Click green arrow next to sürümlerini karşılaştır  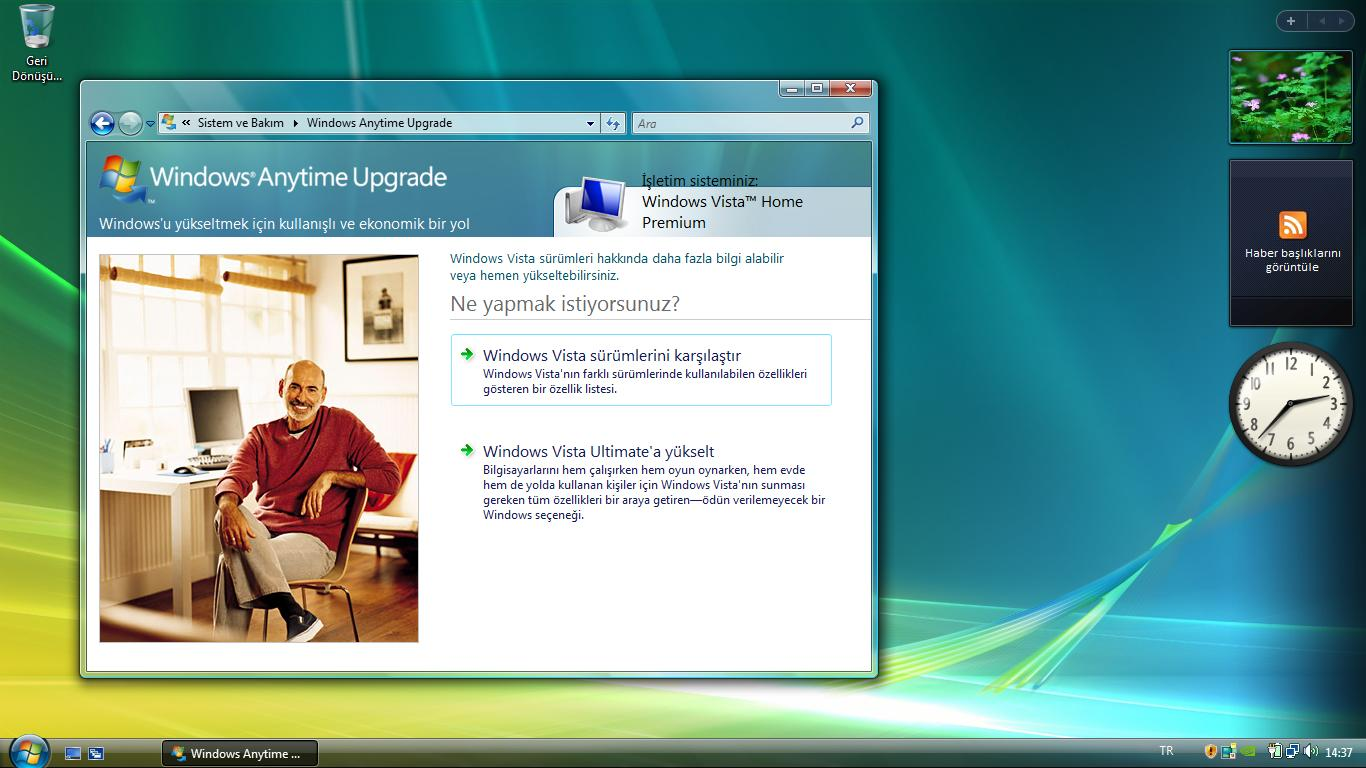coord(467,354)
